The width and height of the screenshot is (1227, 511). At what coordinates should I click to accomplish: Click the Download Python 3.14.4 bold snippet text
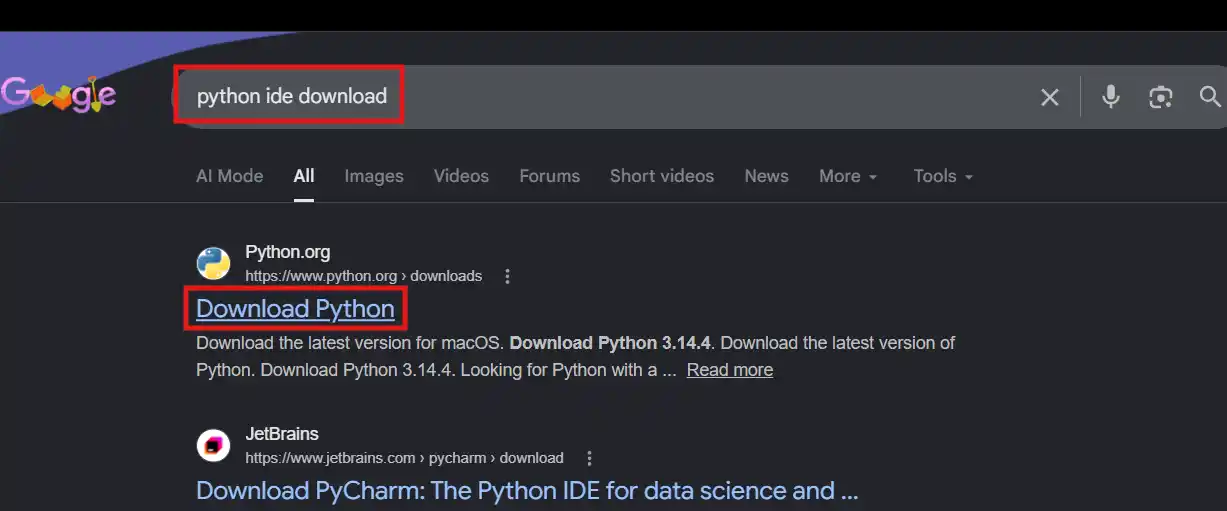(610, 343)
